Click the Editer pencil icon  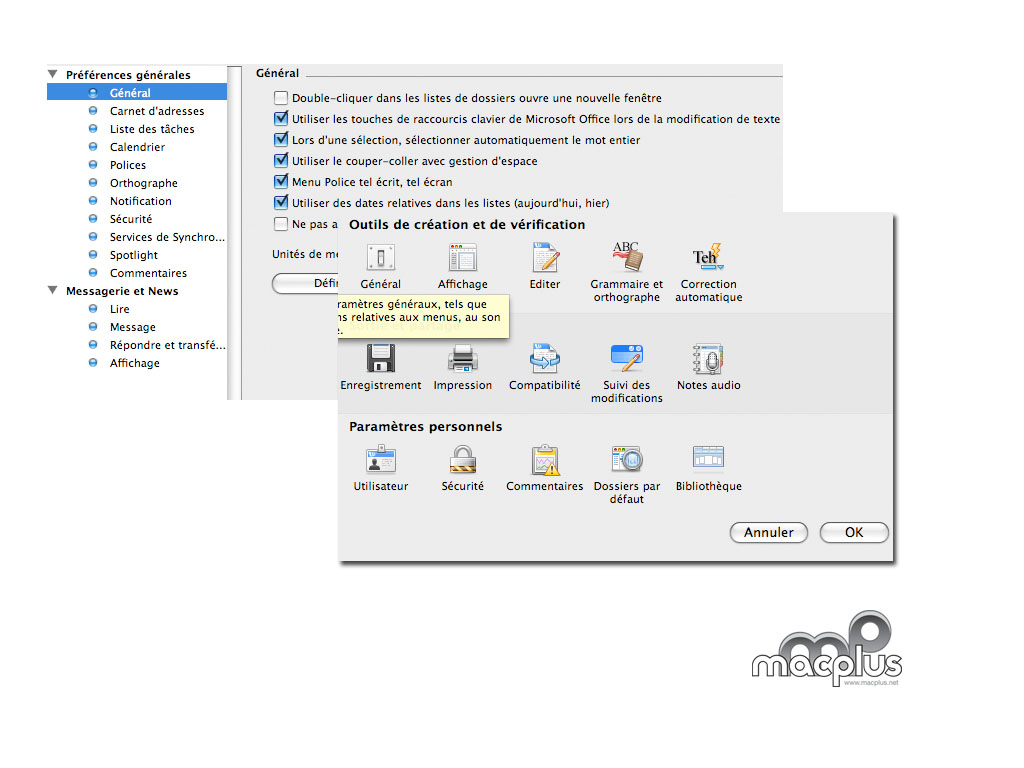(545, 259)
